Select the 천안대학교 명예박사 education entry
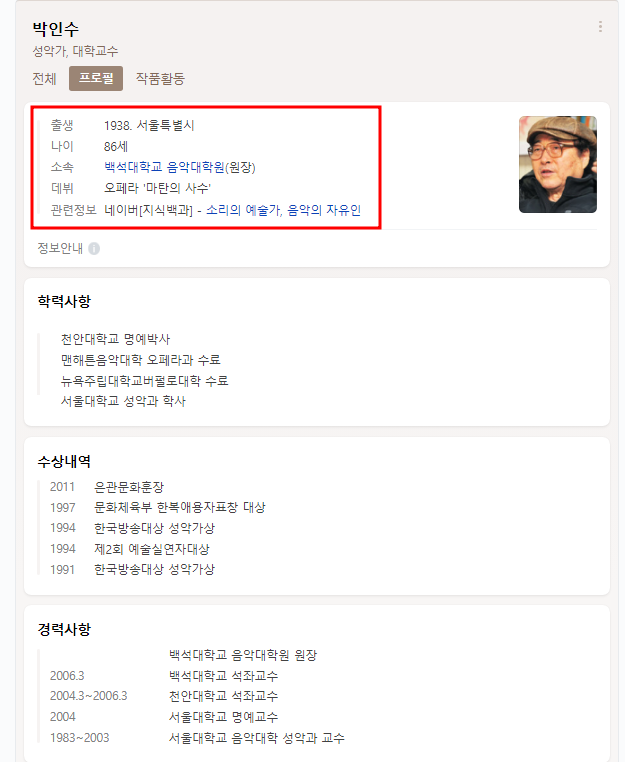 click(115, 339)
